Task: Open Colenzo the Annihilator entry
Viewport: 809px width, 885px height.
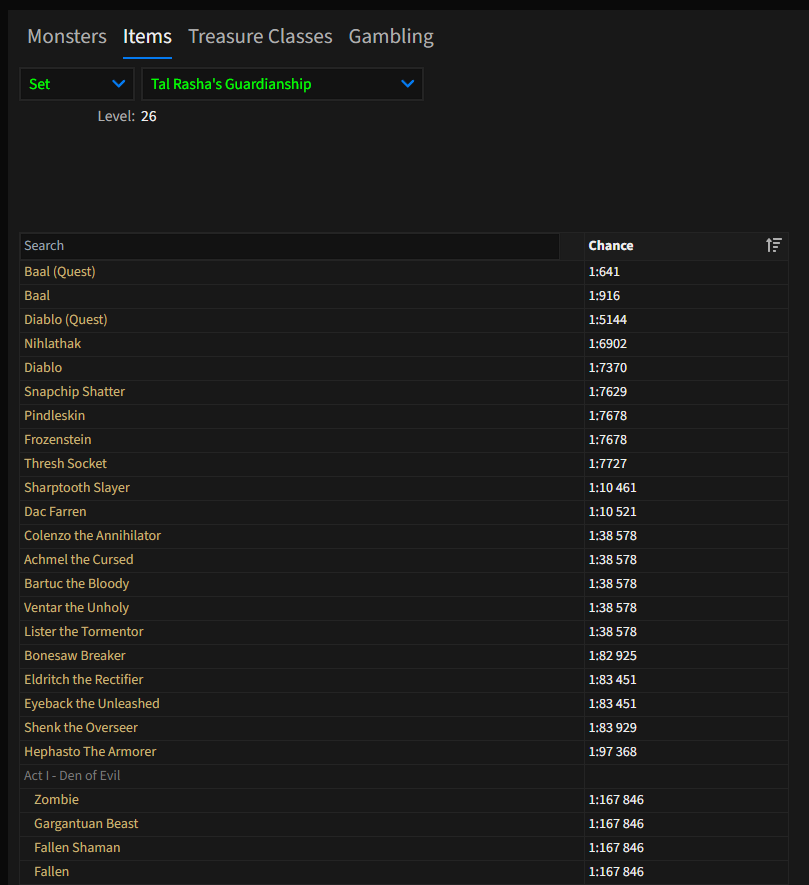Action: 92,536
